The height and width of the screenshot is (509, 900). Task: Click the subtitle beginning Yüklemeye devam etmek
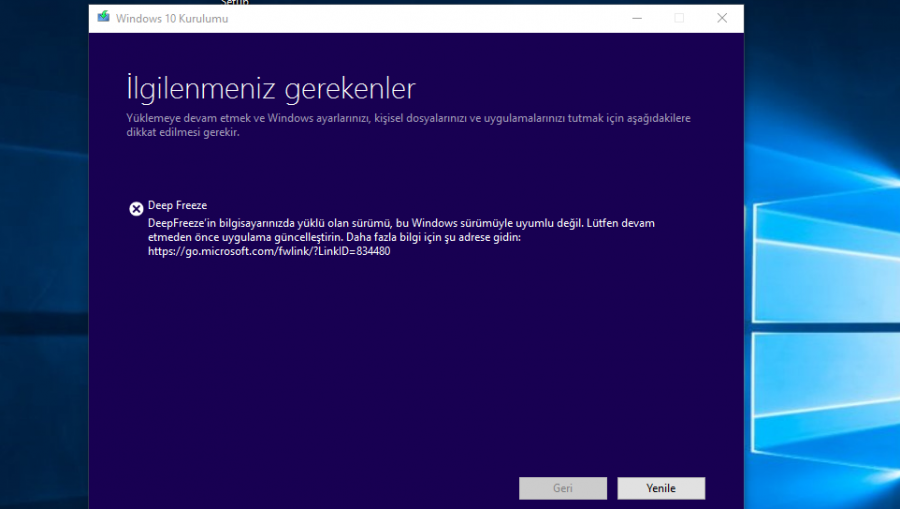[408, 125]
